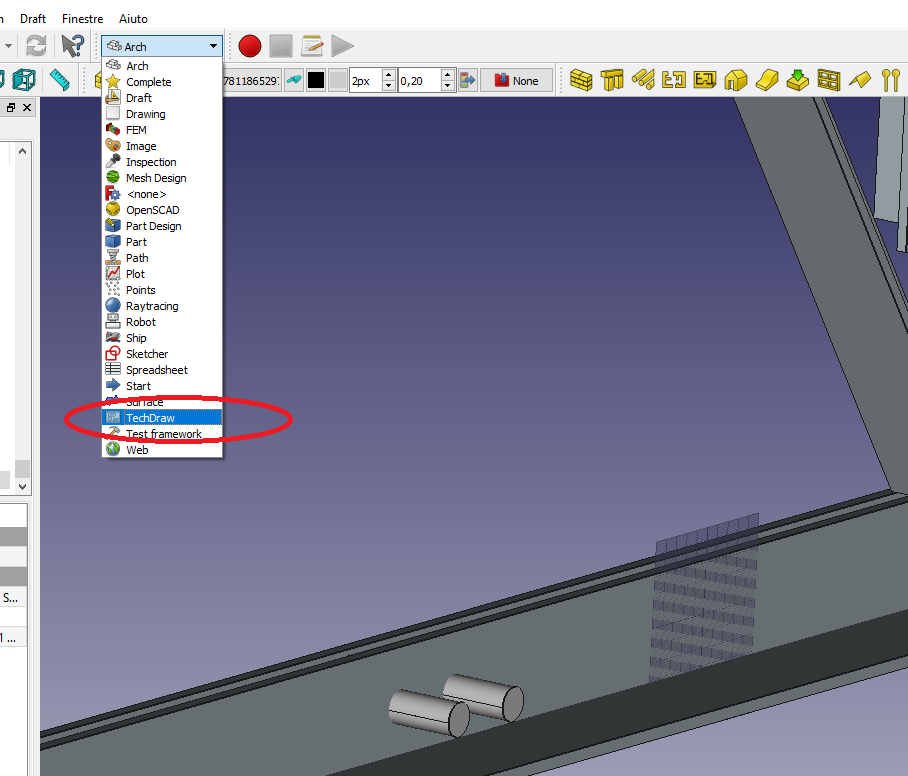Select Start in the workbench list
Image resolution: width=908 pixels, height=776 pixels.
[162, 386]
